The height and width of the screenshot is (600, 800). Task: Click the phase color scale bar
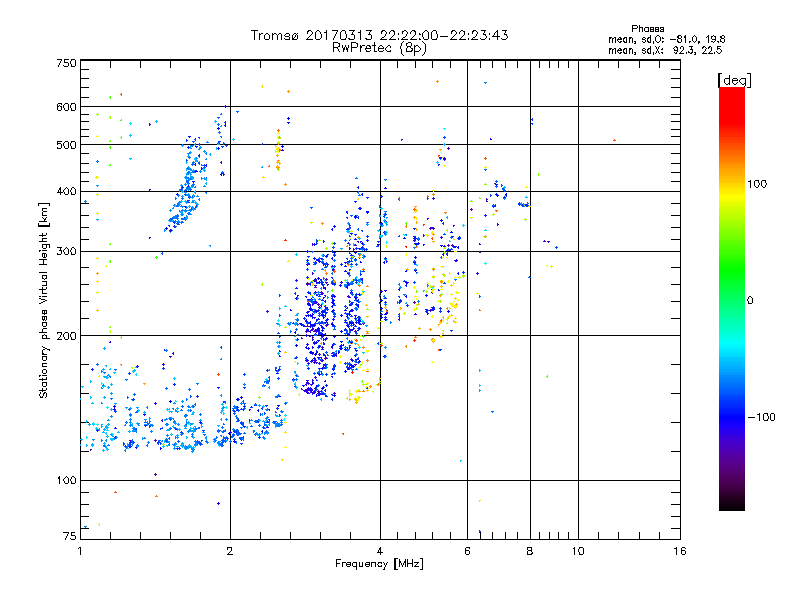click(x=732, y=299)
